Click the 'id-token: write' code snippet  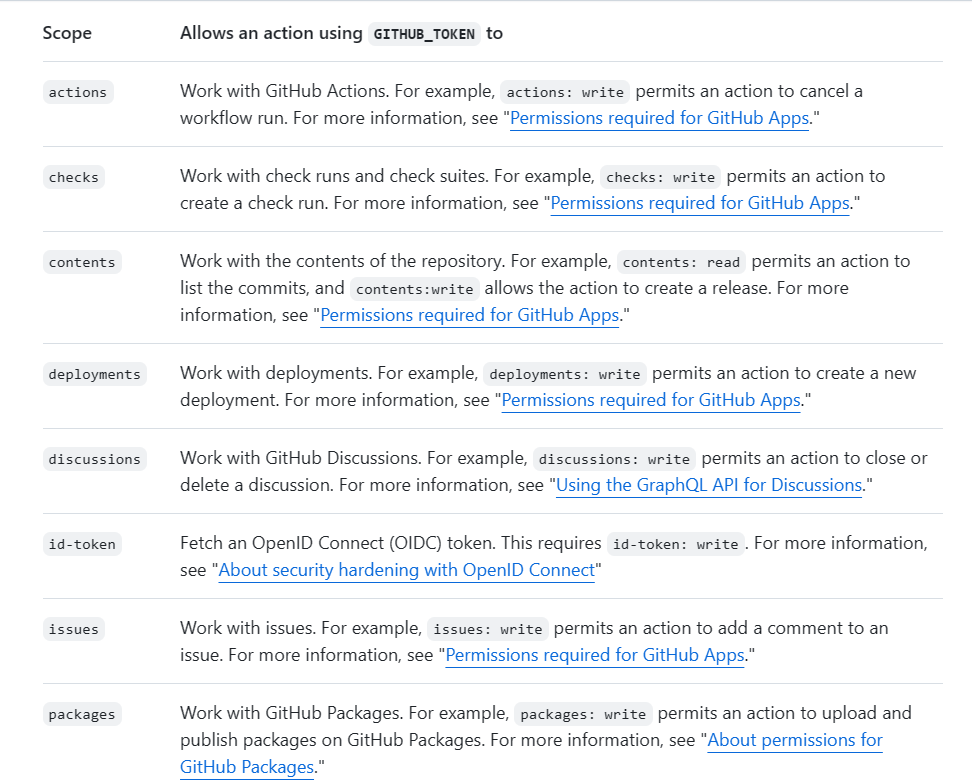click(676, 544)
